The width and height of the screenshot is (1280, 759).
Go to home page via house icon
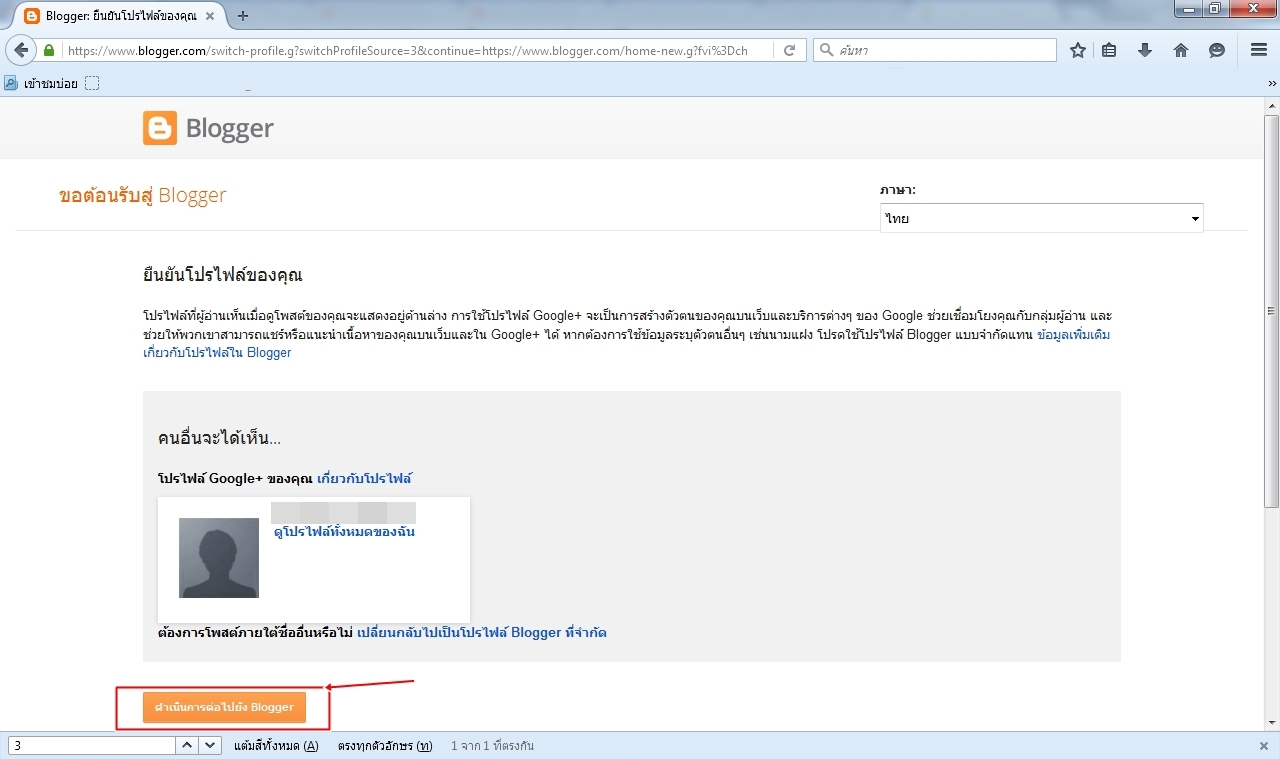pyautogui.click(x=1181, y=50)
